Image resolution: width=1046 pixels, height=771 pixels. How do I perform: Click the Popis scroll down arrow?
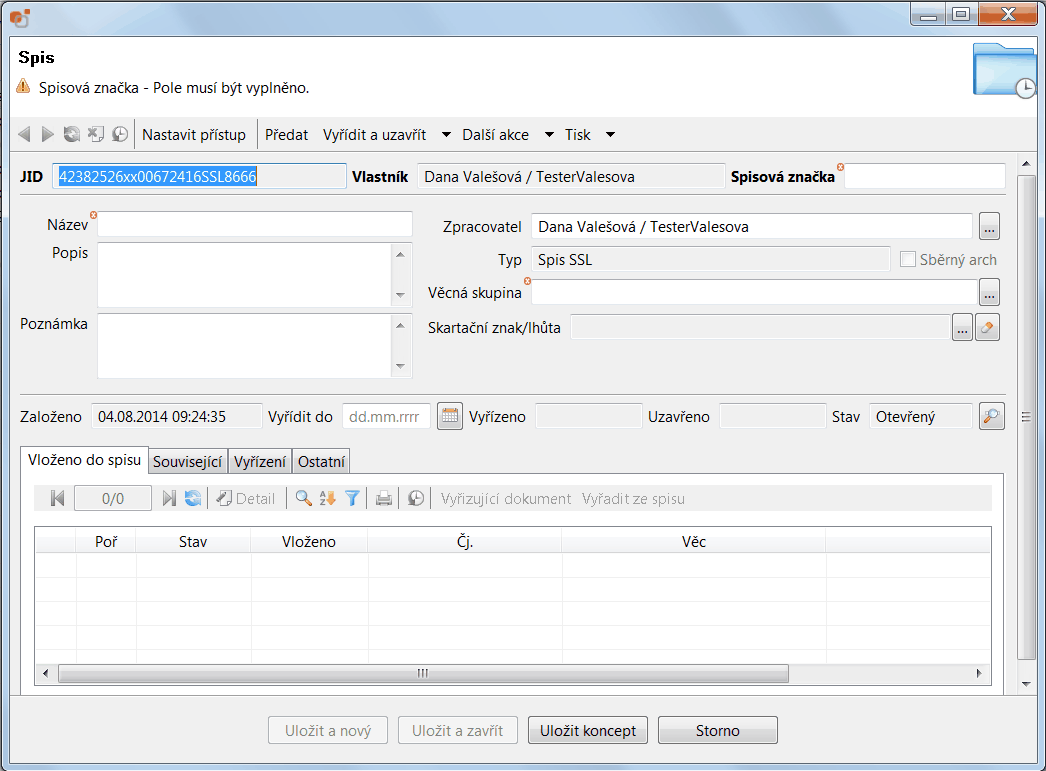[400, 295]
